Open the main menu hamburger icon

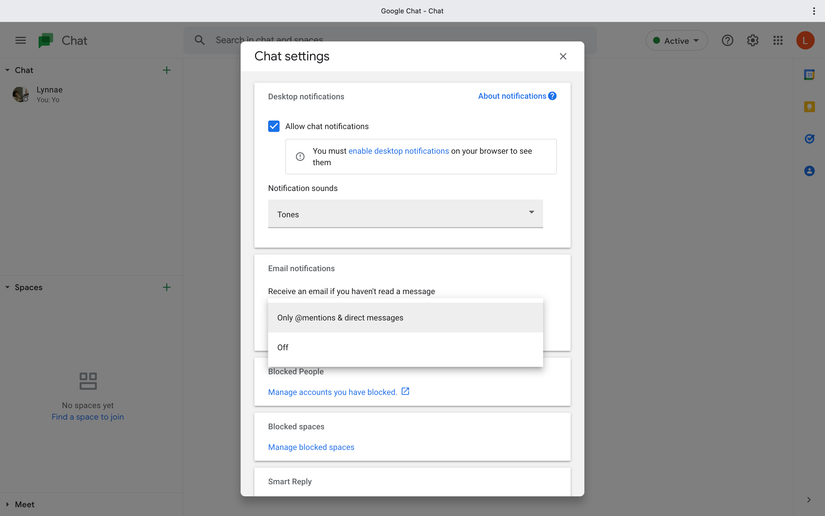tap(21, 41)
